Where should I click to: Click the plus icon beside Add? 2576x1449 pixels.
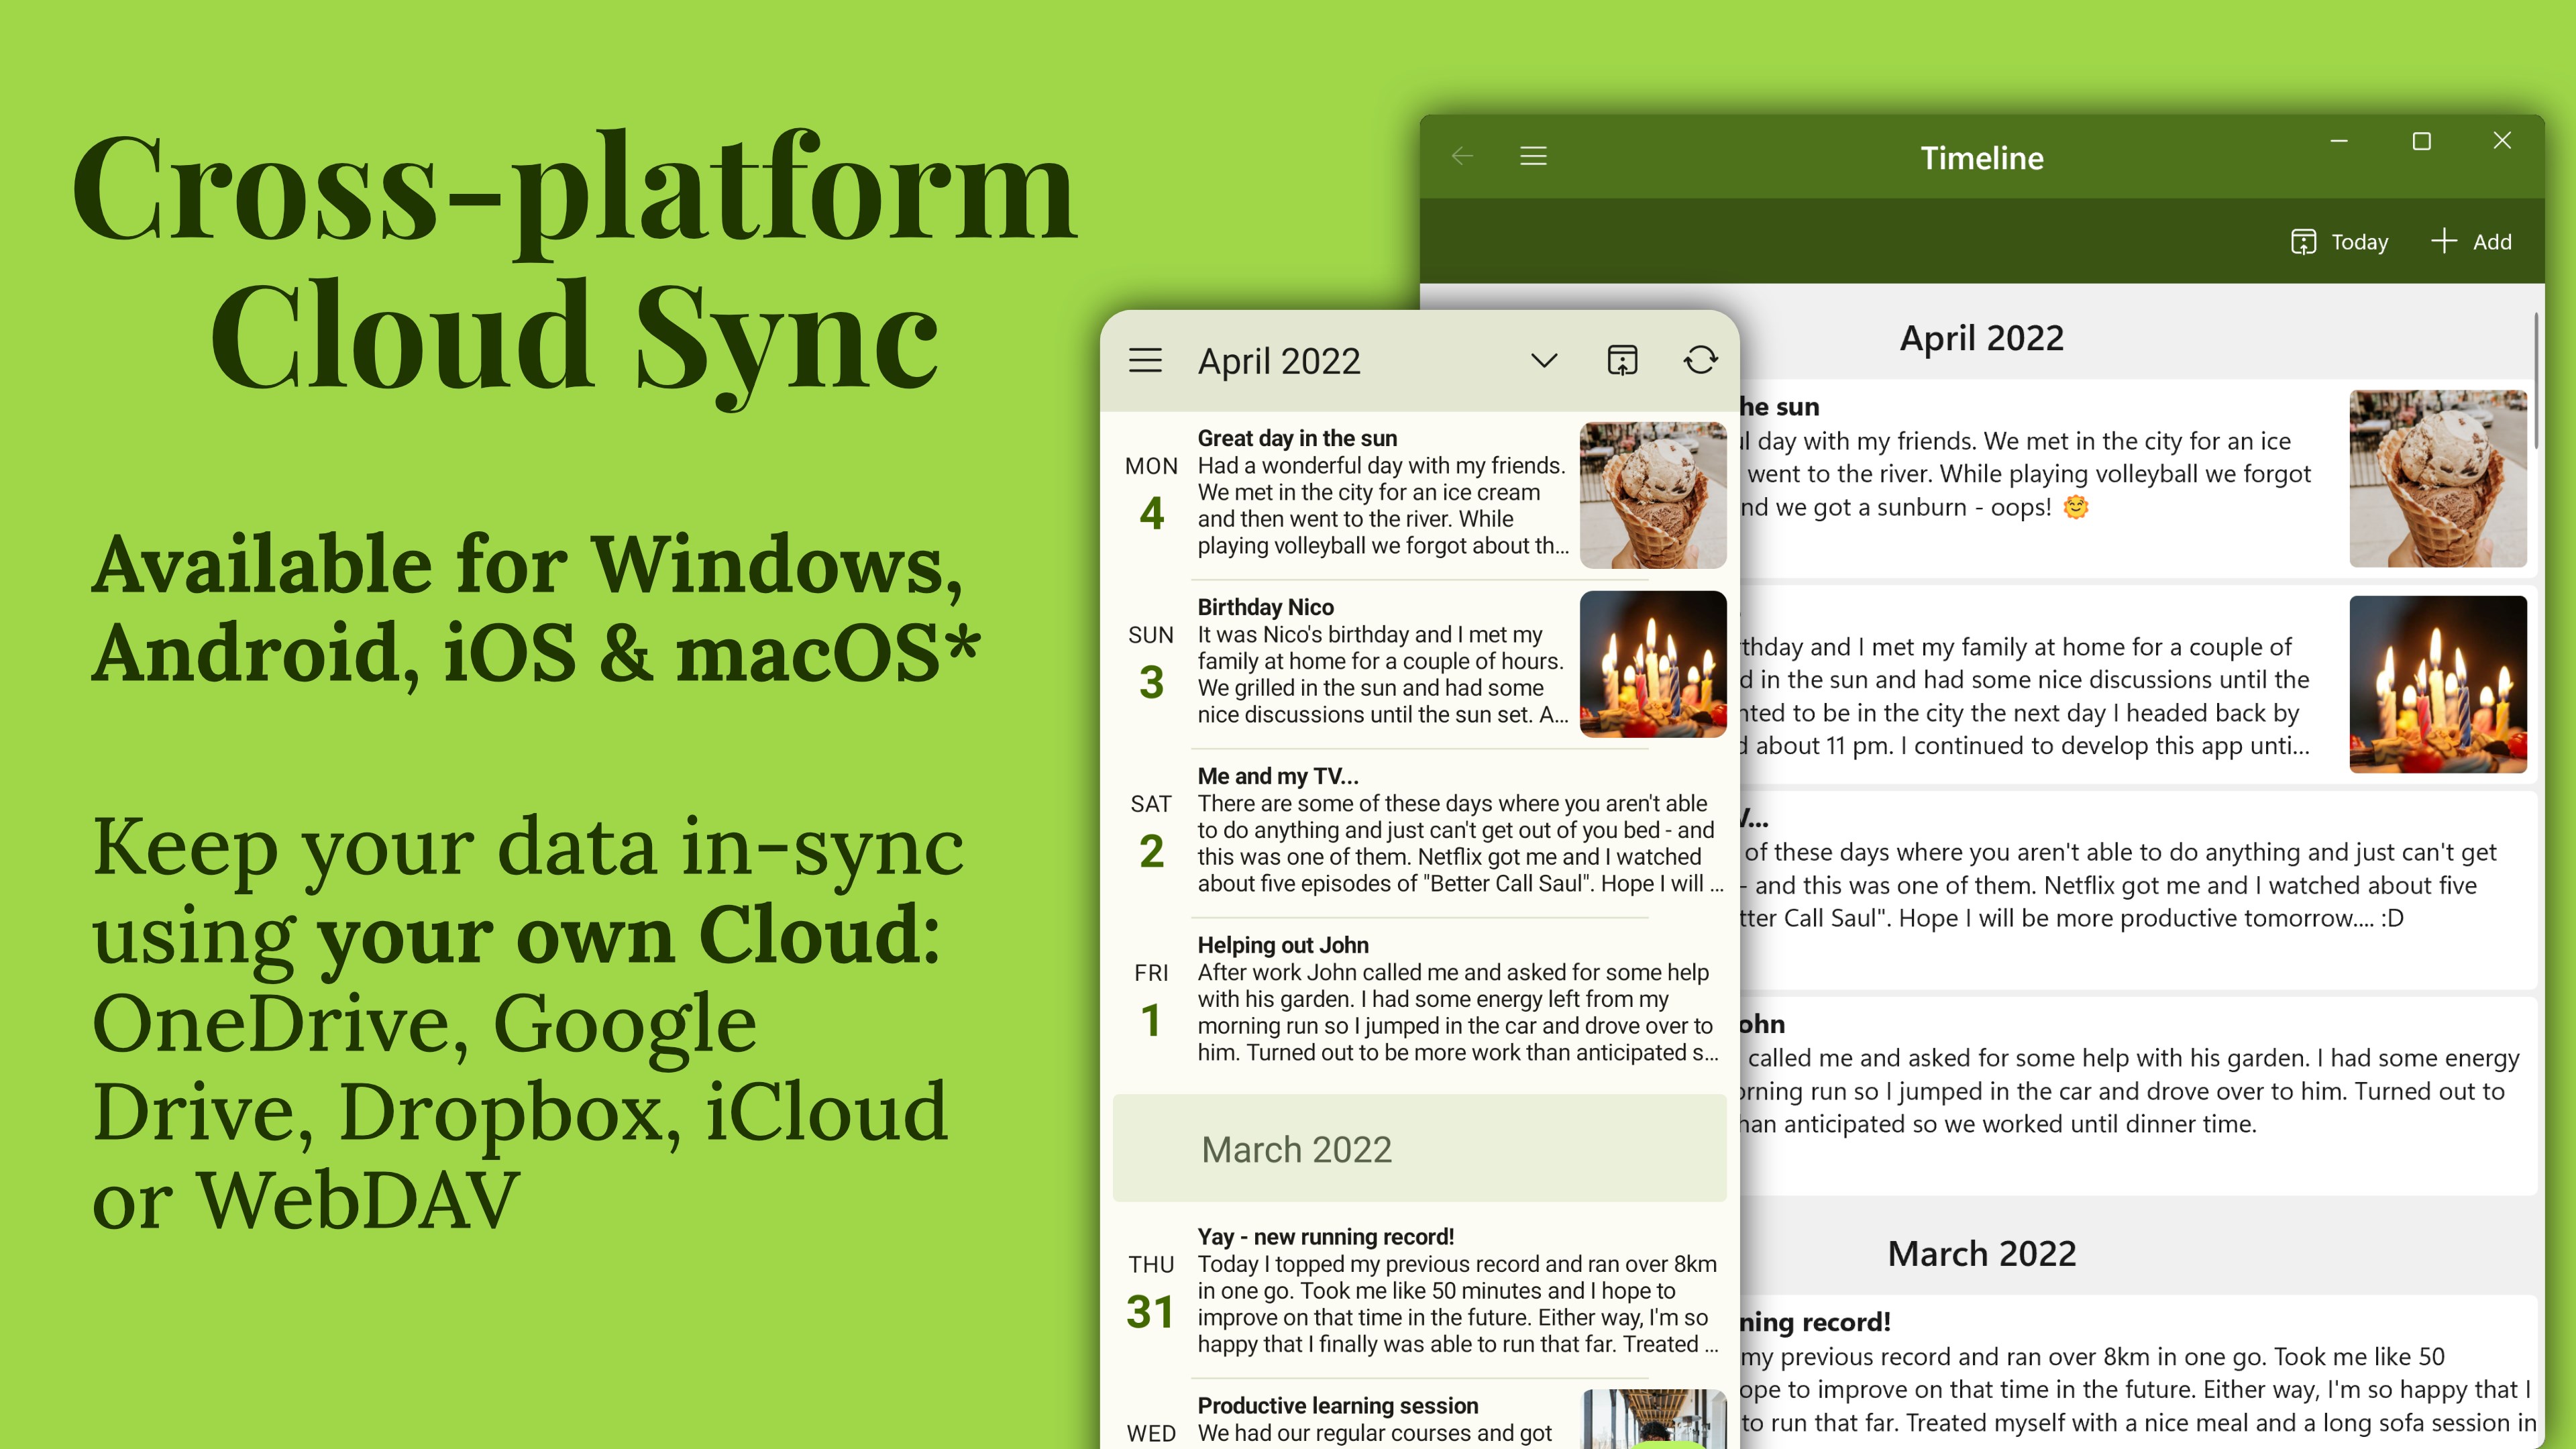pyautogui.click(x=2444, y=241)
